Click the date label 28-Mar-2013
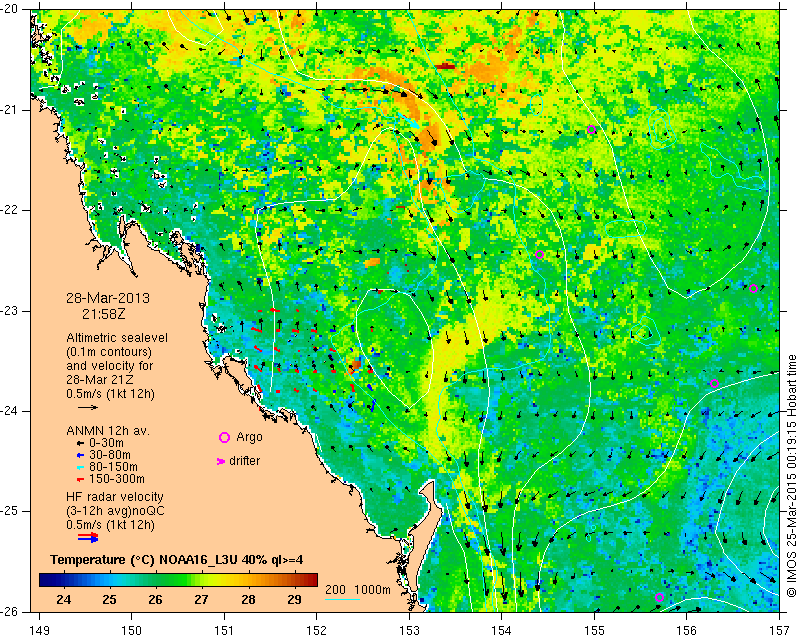The width and height of the screenshot is (800, 640). [108, 298]
